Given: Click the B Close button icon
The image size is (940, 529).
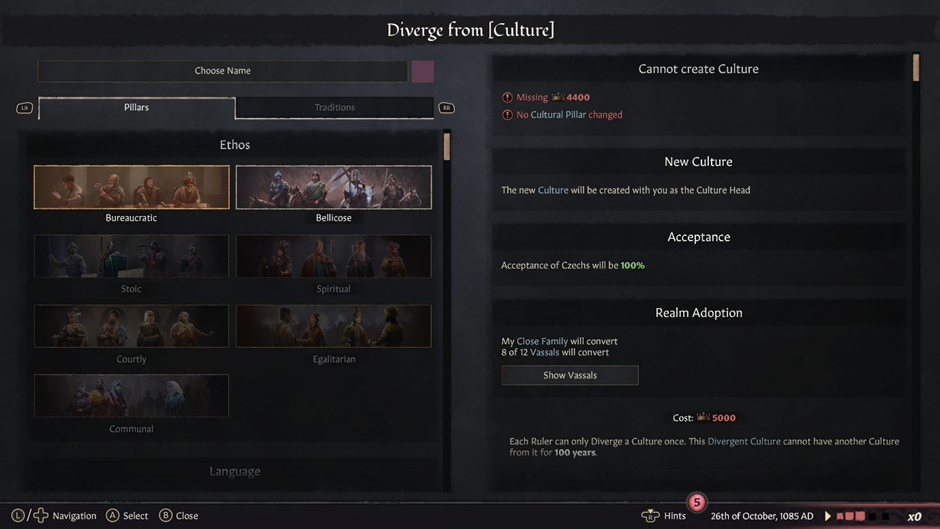Looking at the screenshot, I should click(x=165, y=515).
